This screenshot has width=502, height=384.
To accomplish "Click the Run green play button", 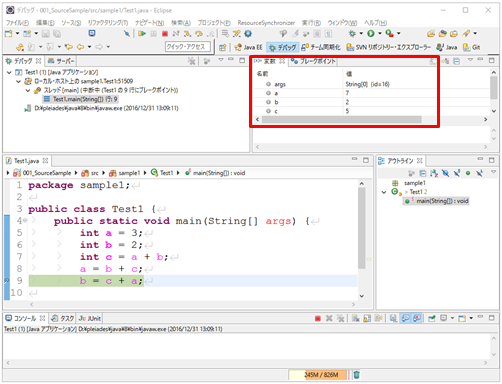I will click(x=371, y=33).
